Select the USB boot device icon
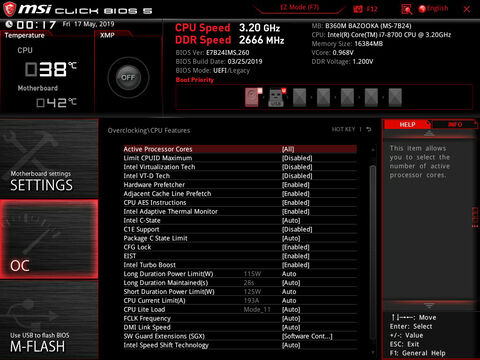Image resolution: width=480 pixels, height=360 pixels. pyautogui.click(x=277, y=97)
